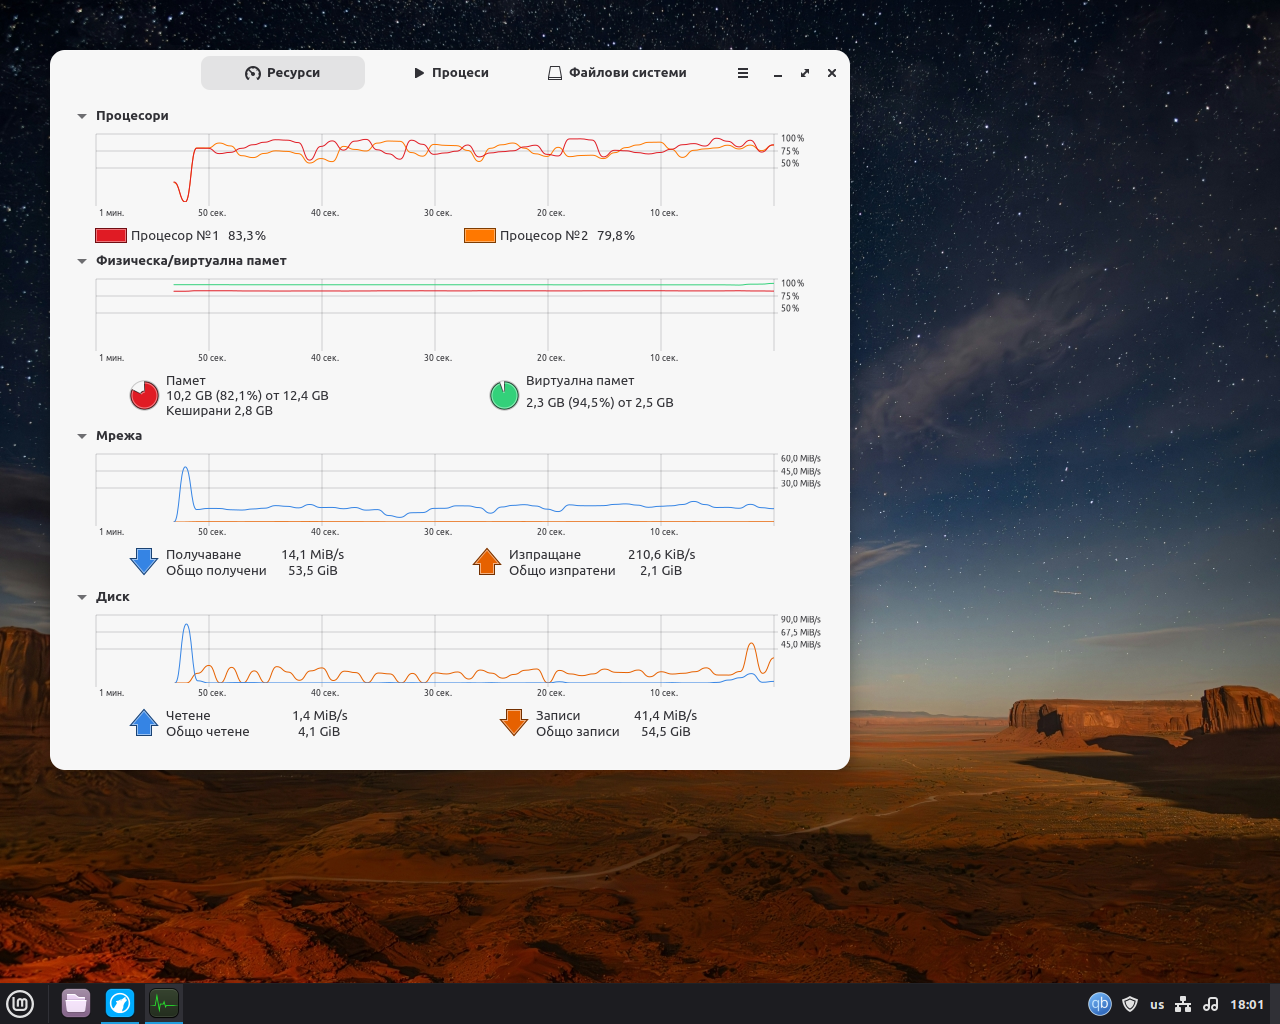Click the 41,4 MiB/s disk write value
This screenshot has height=1024, width=1280.
tap(666, 716)
